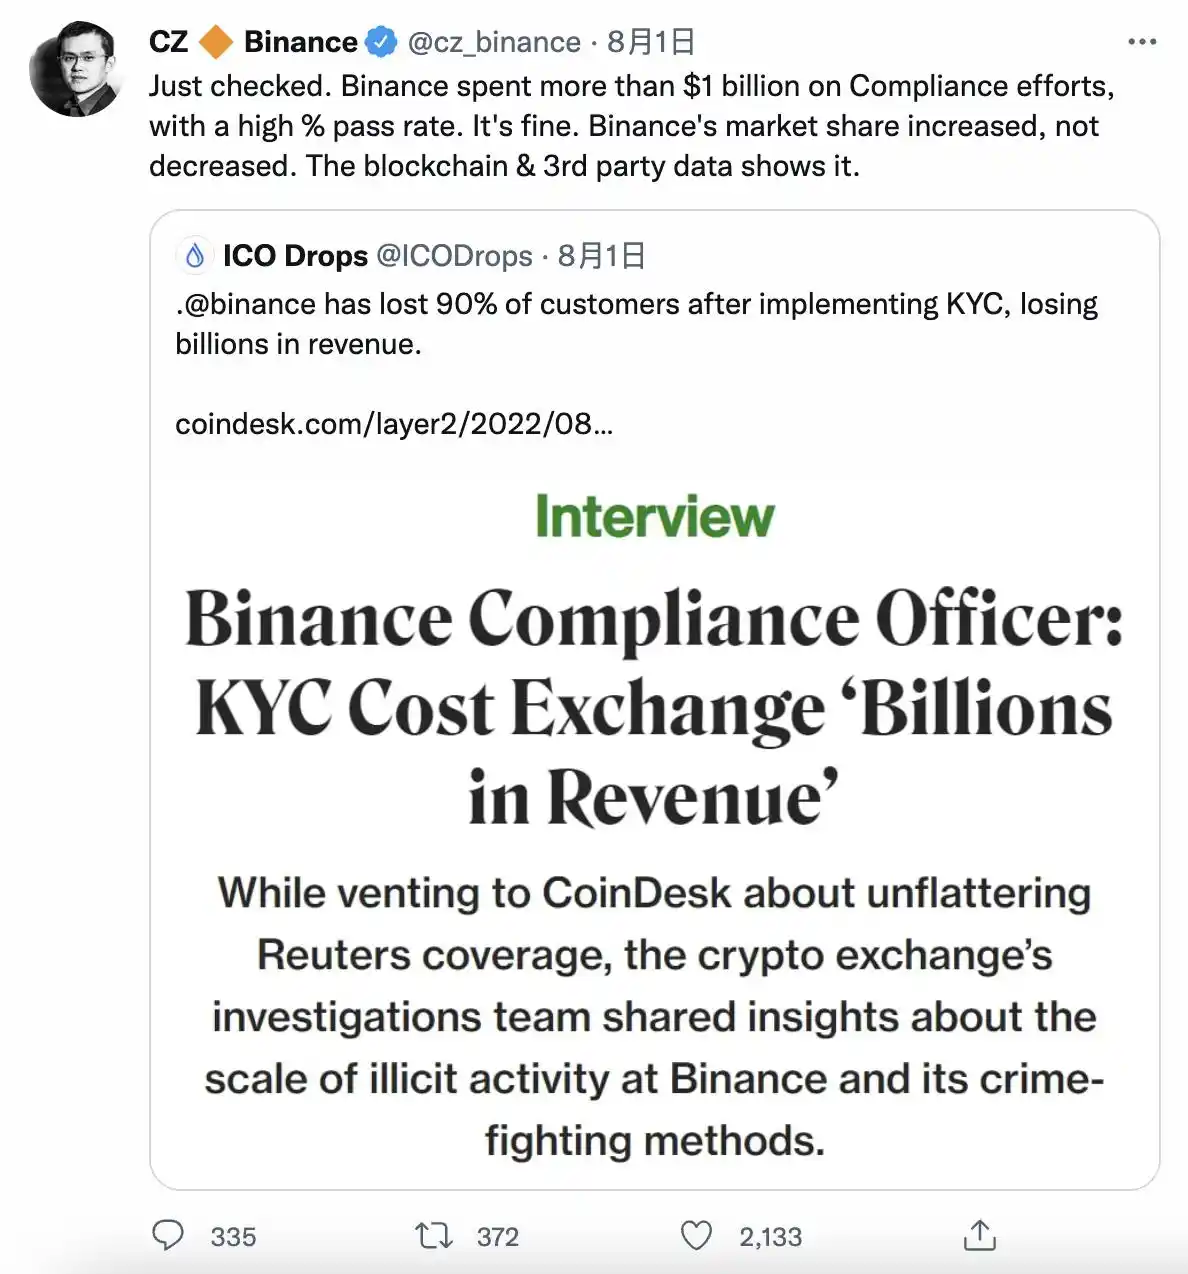Click the 2,133 likes count
The width and height of the screenshot is (1188, 1274).
[x=770, y=1237]
